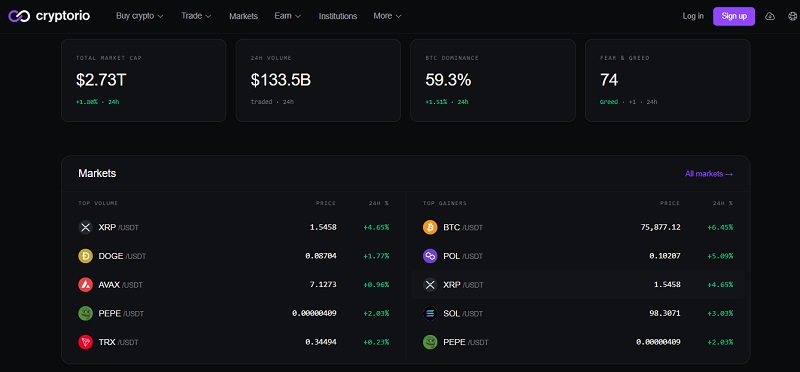This screenshot has width=800, height=372.
Task: Select the 24H Volume $133.5B card
Action: [318, 81]
